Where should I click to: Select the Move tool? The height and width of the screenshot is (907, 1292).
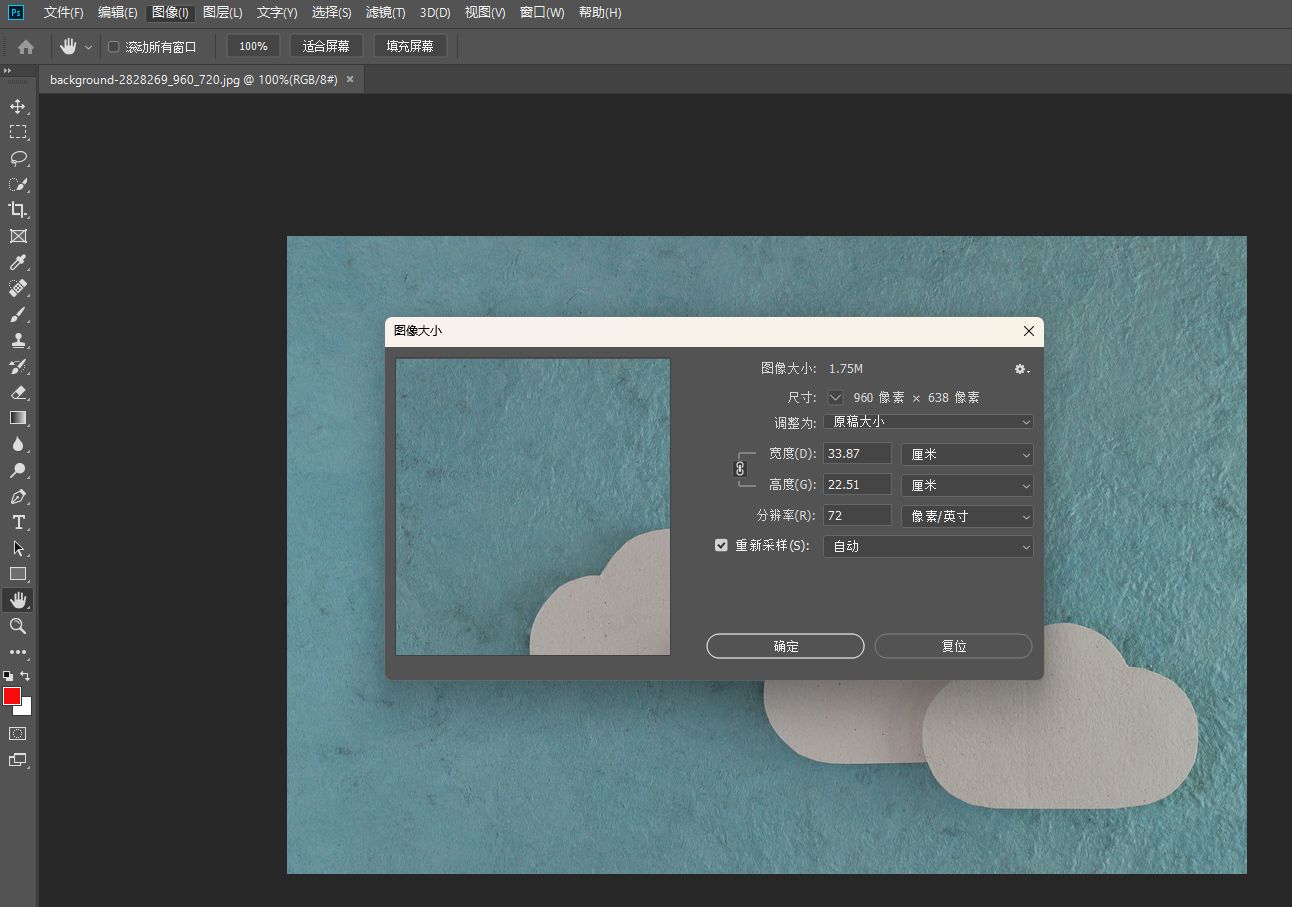18,107
